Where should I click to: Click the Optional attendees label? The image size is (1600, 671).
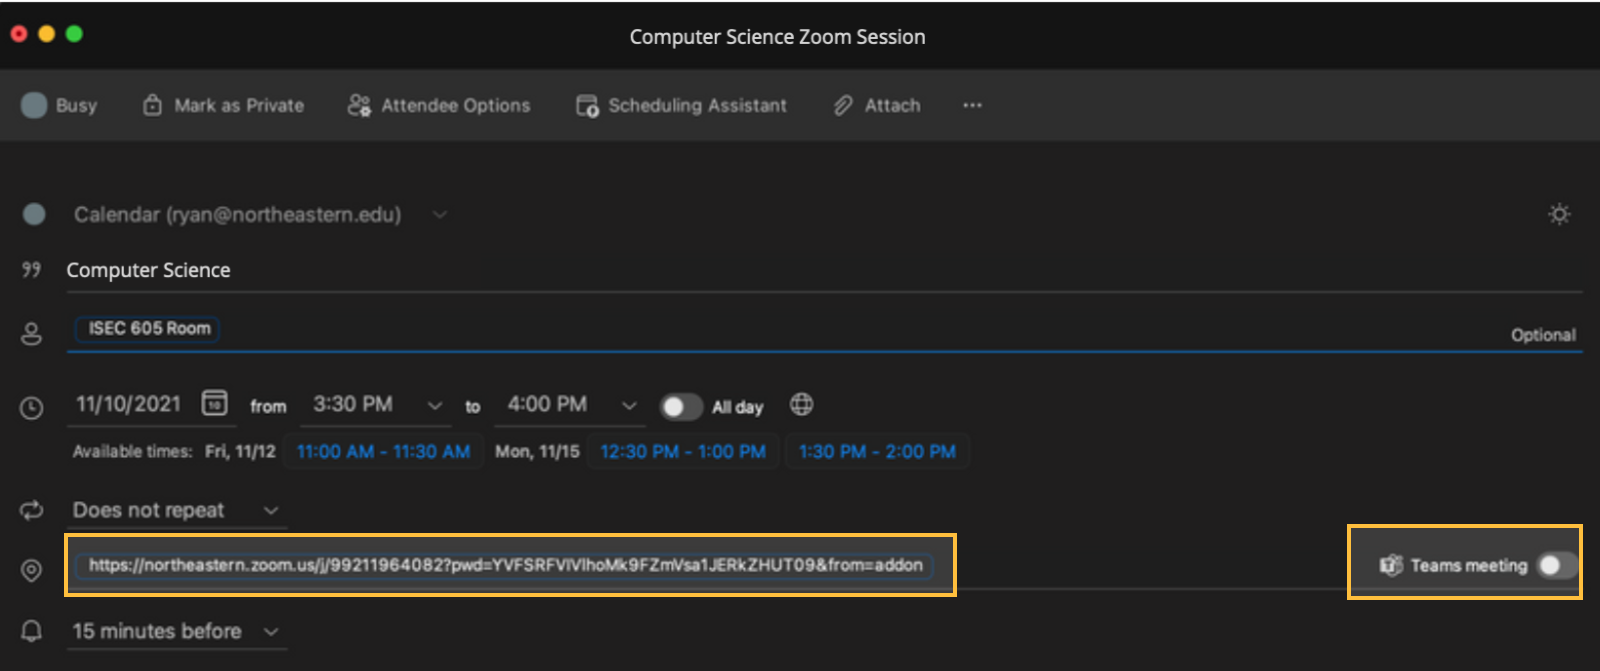(x=1542, y=335)
